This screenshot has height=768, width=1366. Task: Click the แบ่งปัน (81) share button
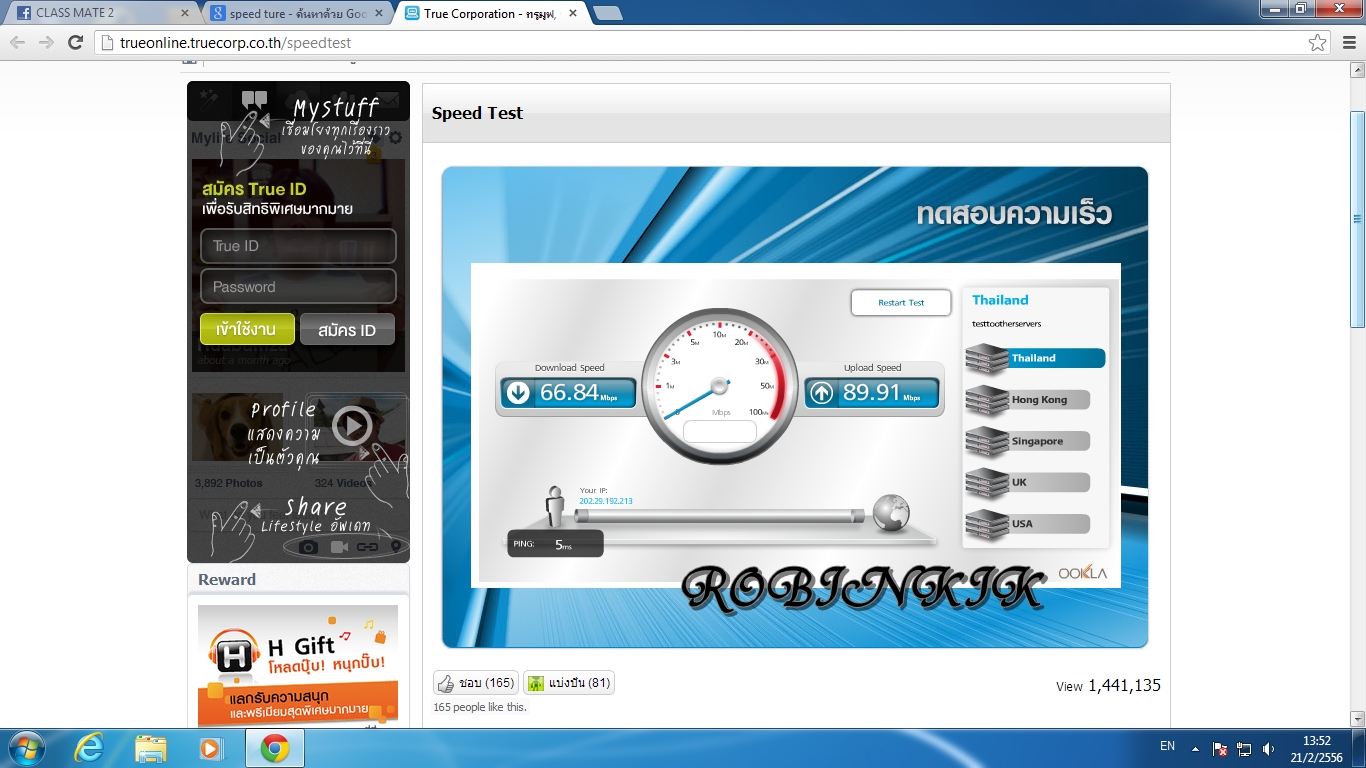(x=569, y=683)
